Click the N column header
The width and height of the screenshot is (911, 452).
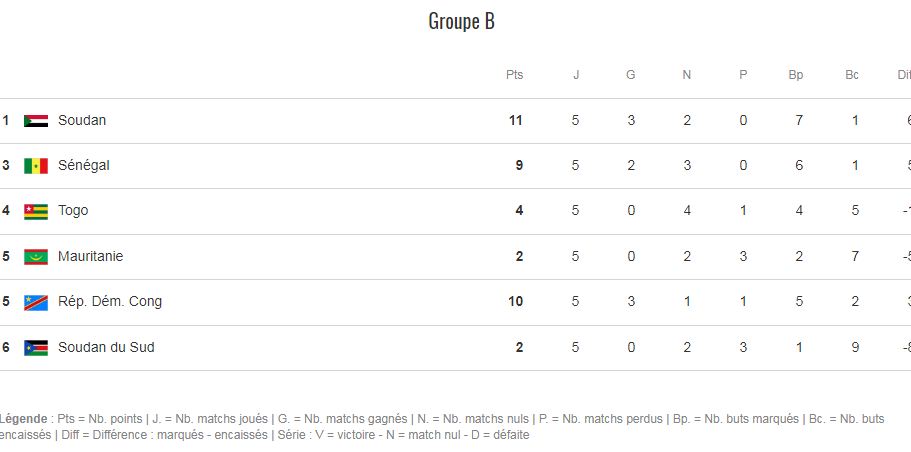(x=686, y=75)
